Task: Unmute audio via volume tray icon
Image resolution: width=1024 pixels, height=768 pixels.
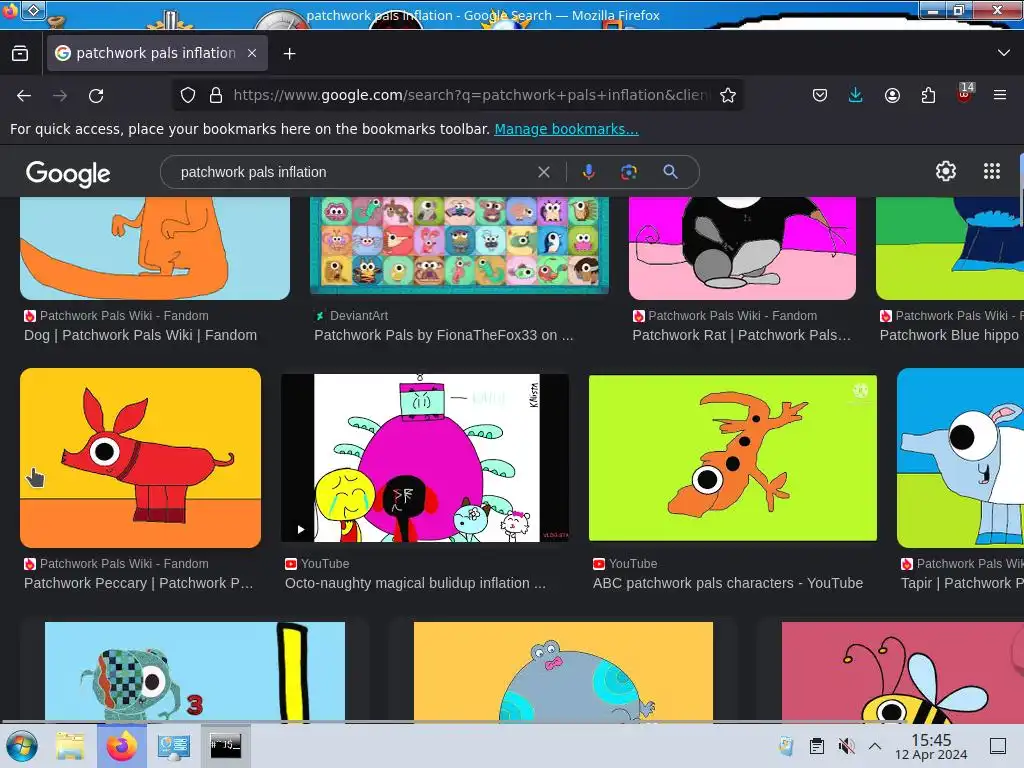Action: click(846, 746)
